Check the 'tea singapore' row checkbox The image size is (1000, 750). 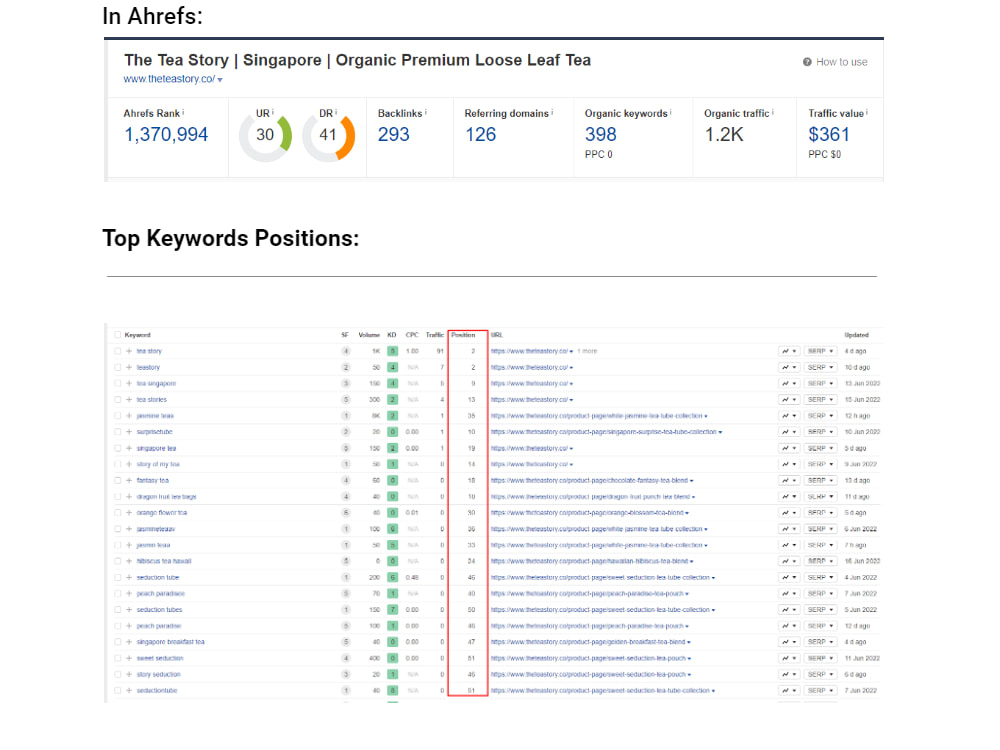pos(117,383)
